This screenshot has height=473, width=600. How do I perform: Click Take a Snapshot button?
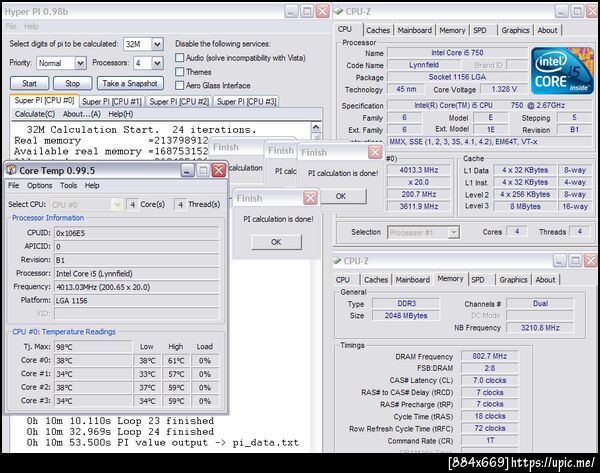(130, 83)
